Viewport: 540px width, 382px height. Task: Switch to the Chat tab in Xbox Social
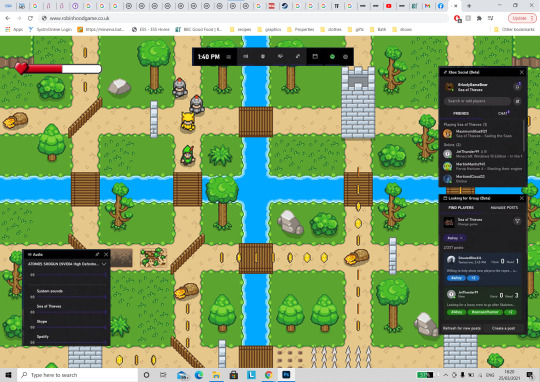(503, 113)
